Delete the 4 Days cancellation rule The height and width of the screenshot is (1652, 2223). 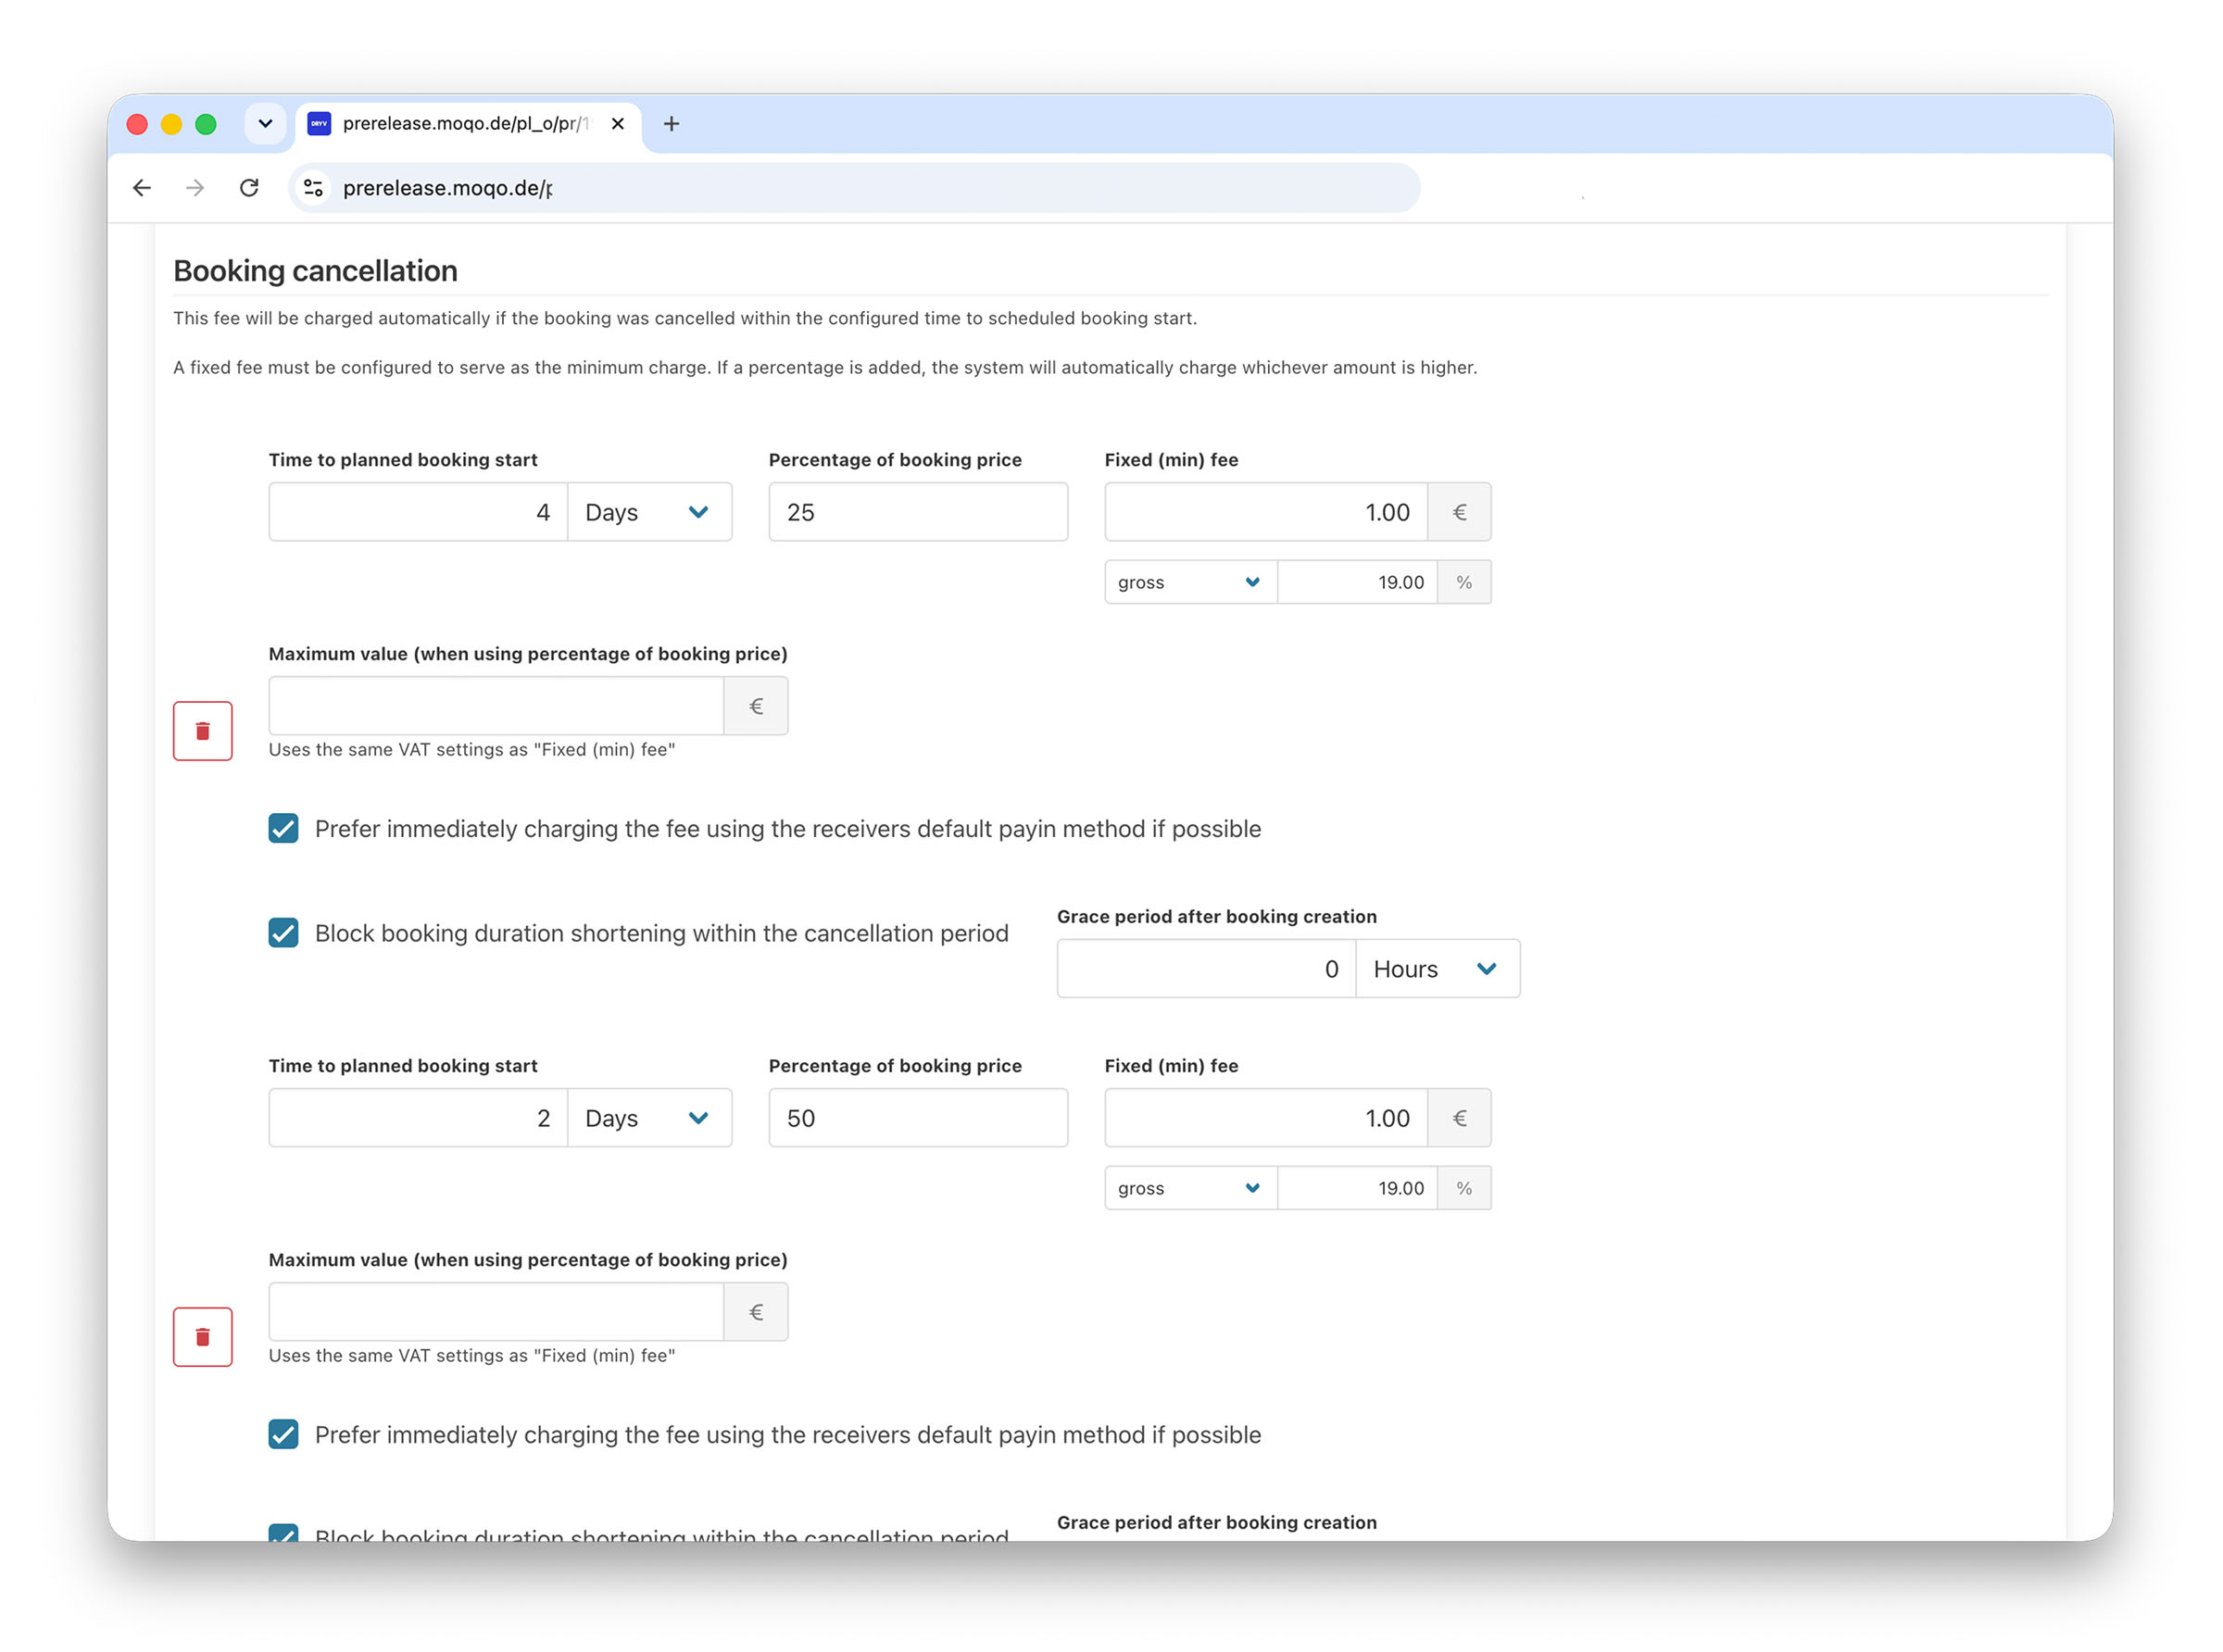click(202, 731)
